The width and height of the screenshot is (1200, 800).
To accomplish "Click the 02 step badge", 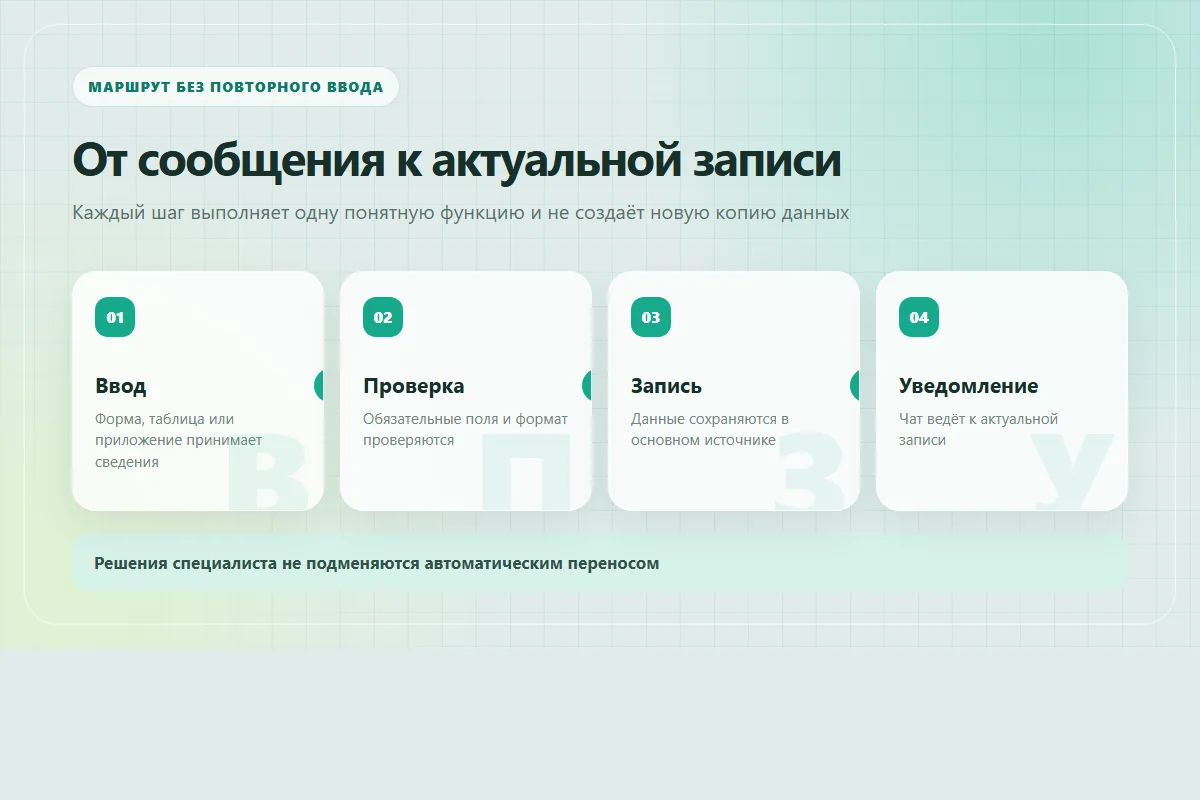I will tap(383, 317).
